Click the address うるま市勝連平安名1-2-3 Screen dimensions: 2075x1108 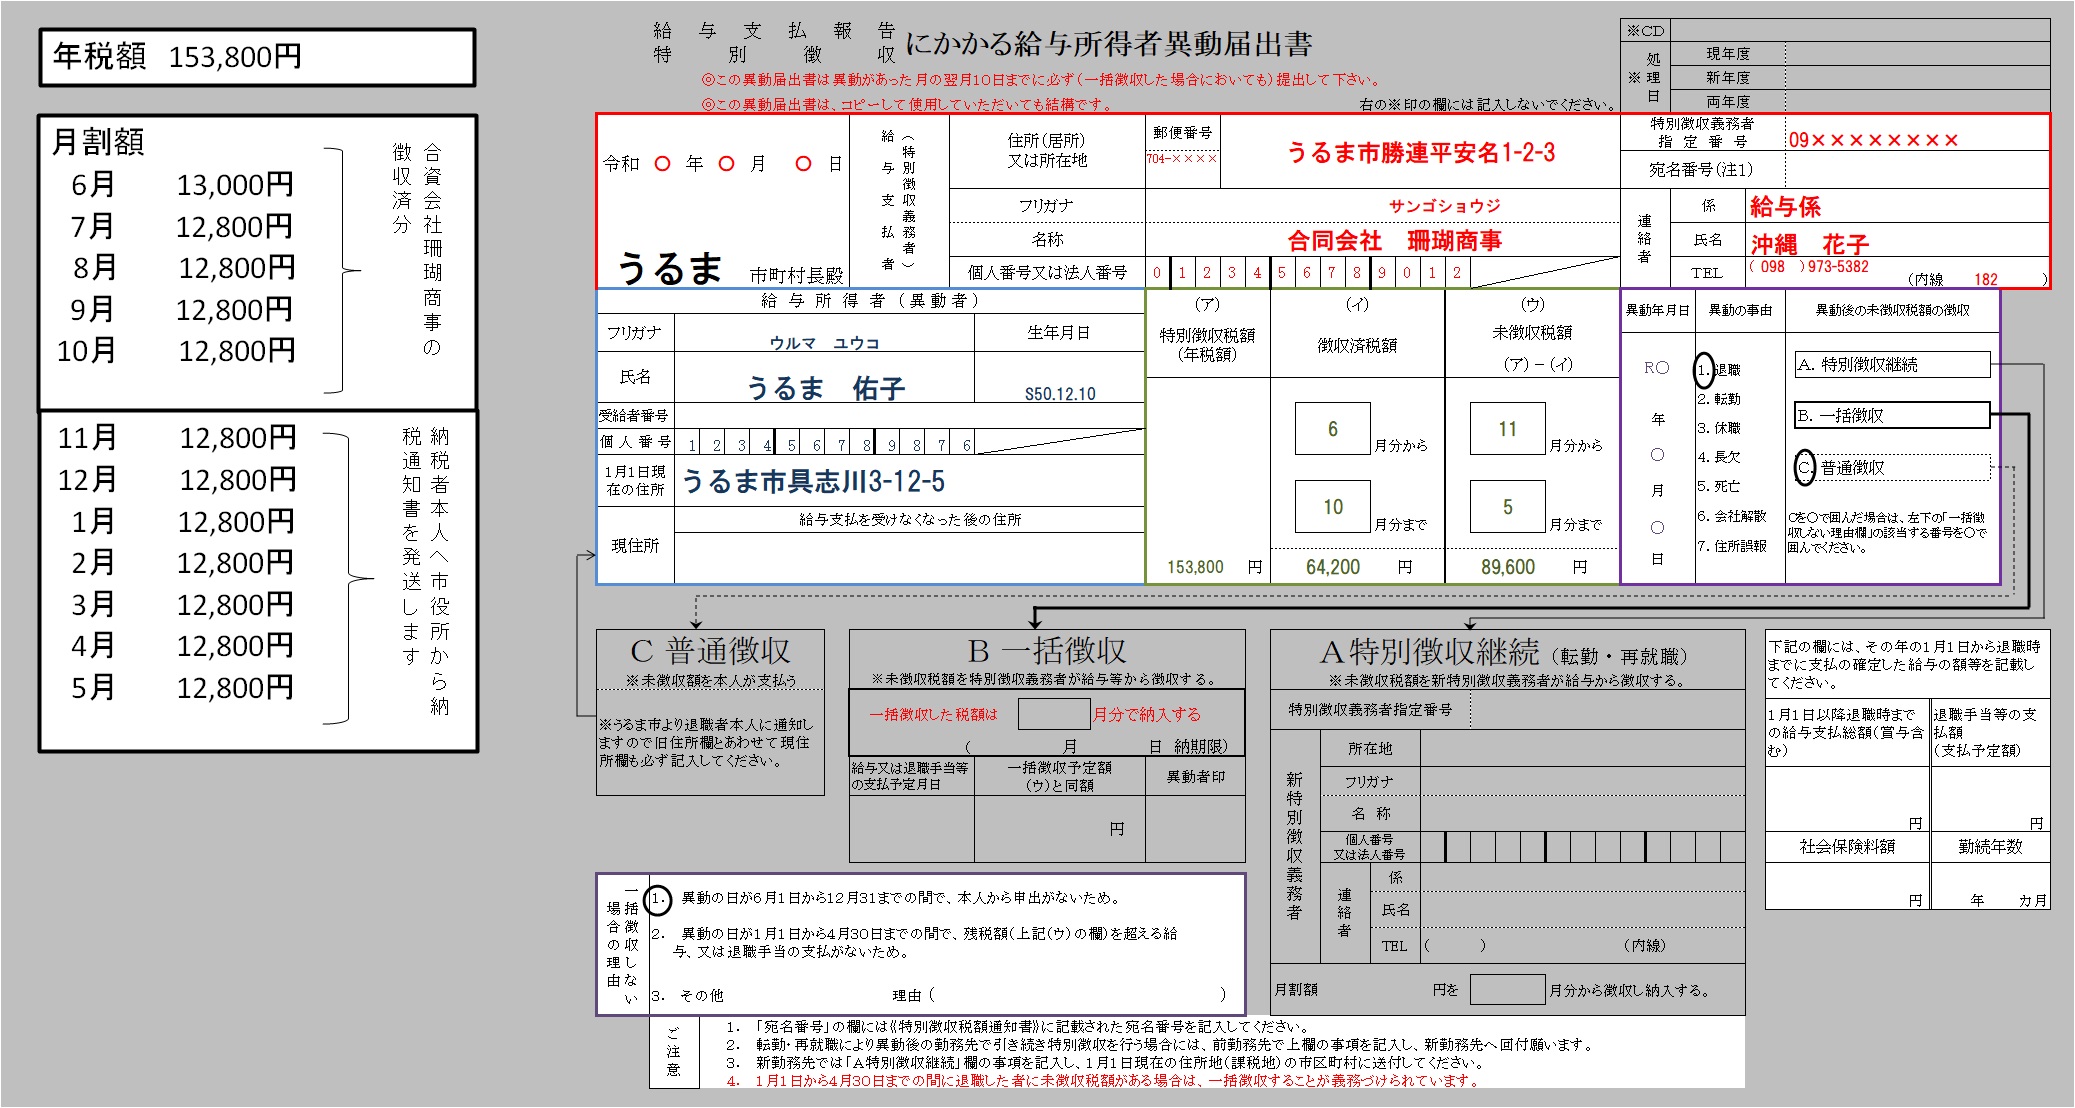pos(1420,153)
